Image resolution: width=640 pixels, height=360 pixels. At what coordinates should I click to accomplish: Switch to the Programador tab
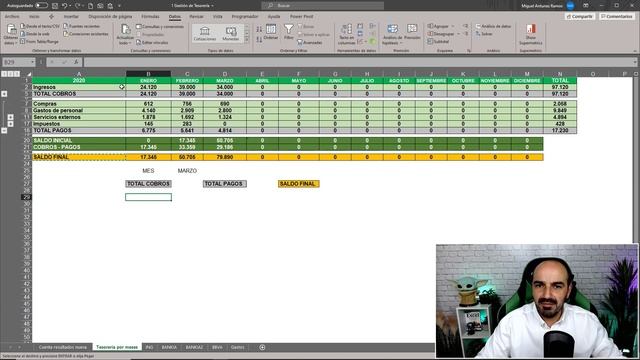point(245,16)
